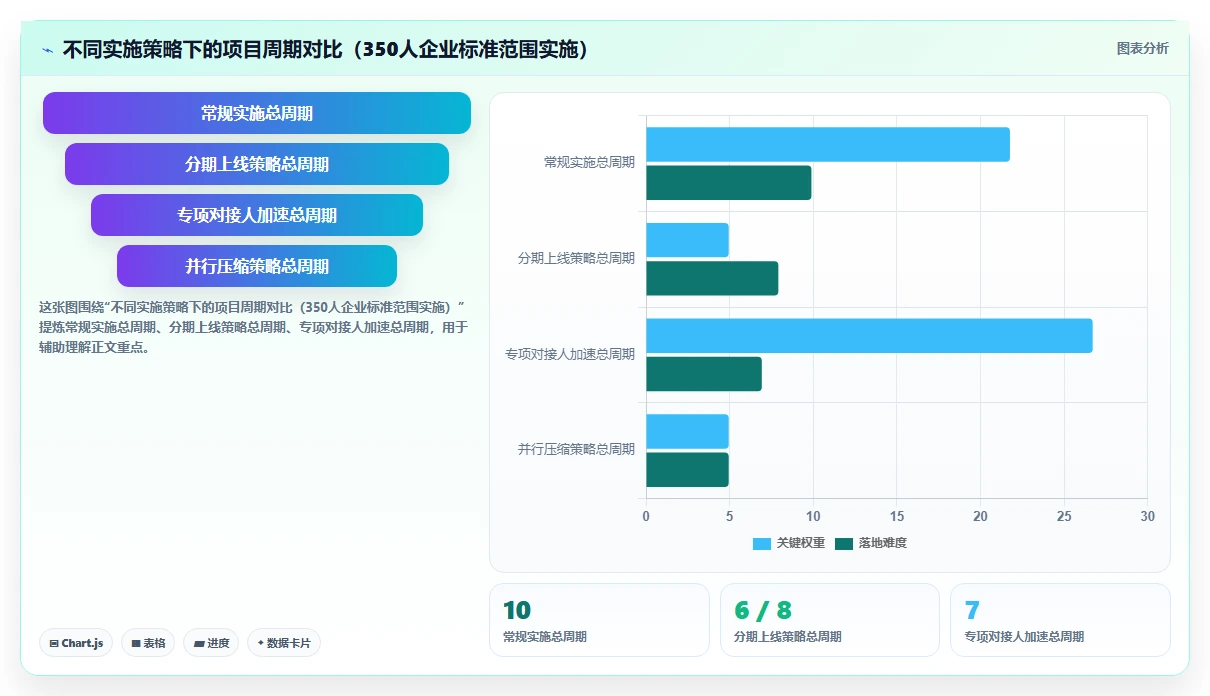Click the blue 关键权重 bar for 并行压缩策略总周期
Screen dimensions: 1210x696
687,431
